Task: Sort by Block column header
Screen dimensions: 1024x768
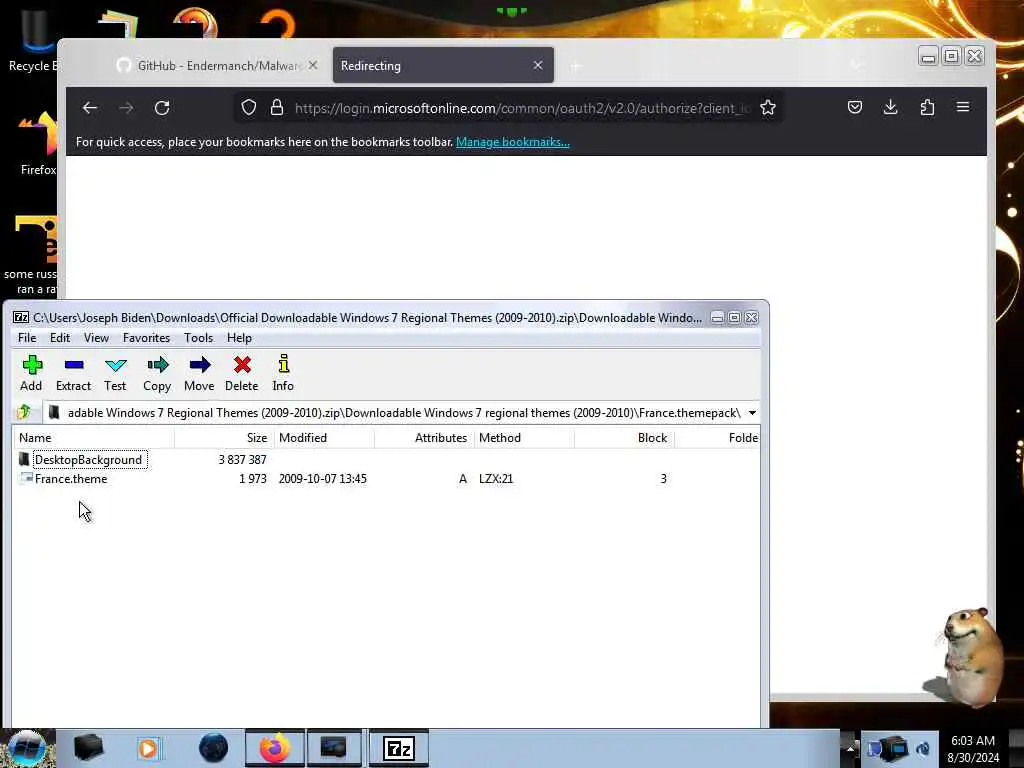Action: coord(624,438)
